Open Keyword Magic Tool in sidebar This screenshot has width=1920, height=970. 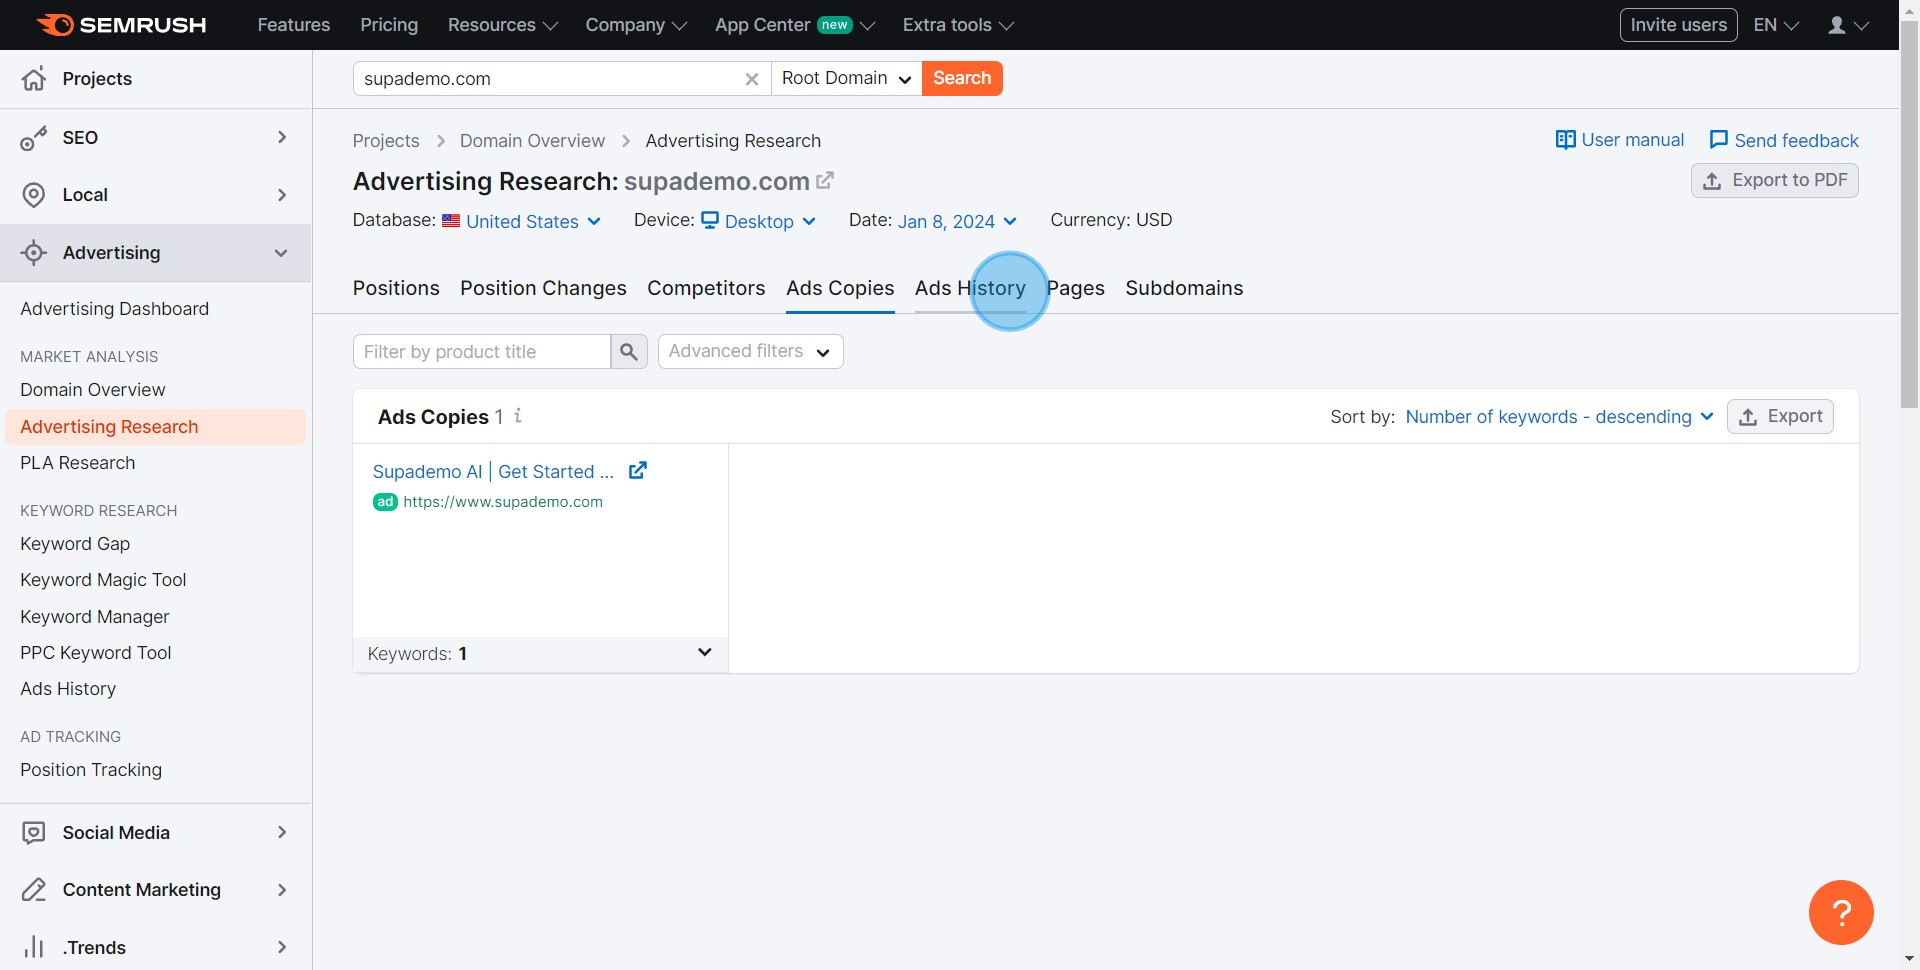(x=103, y=580)
